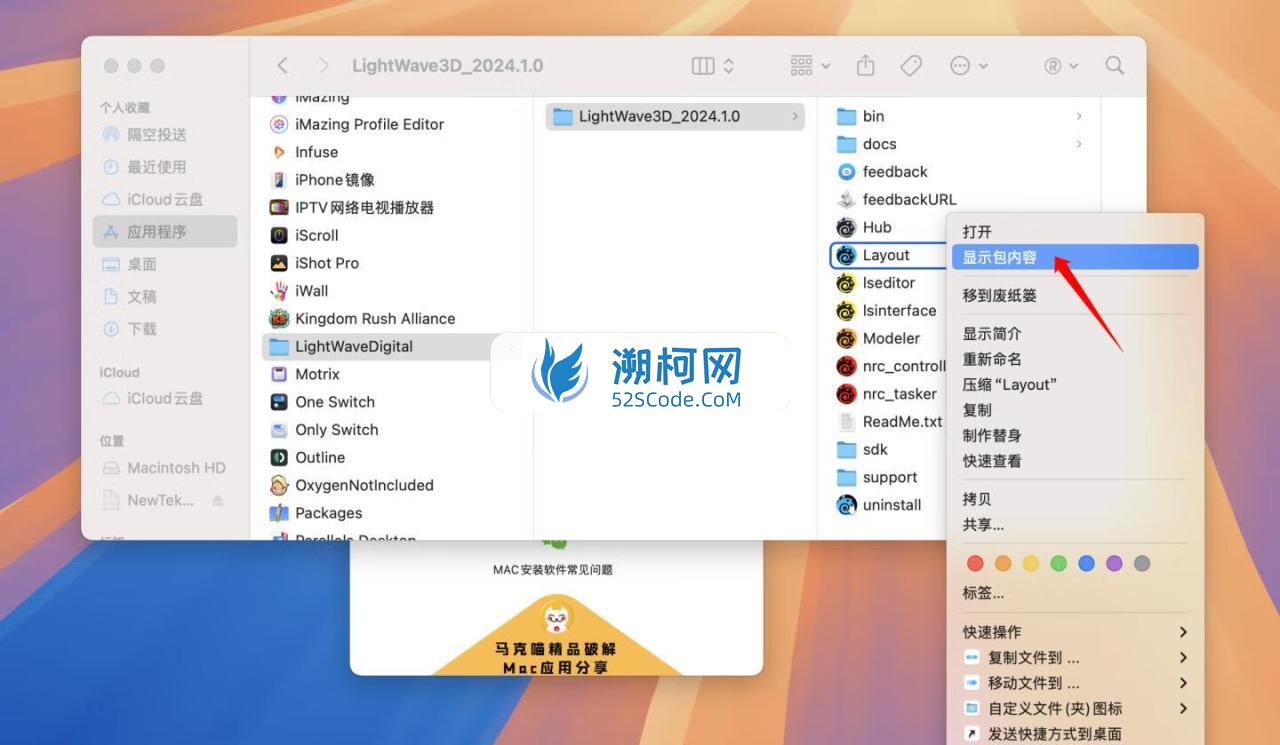Image resolution: width=1280 pixels, height=745 pixels.
Task: Select the IPTV网络电视播放器 app icon
Action: click(279, 207)
